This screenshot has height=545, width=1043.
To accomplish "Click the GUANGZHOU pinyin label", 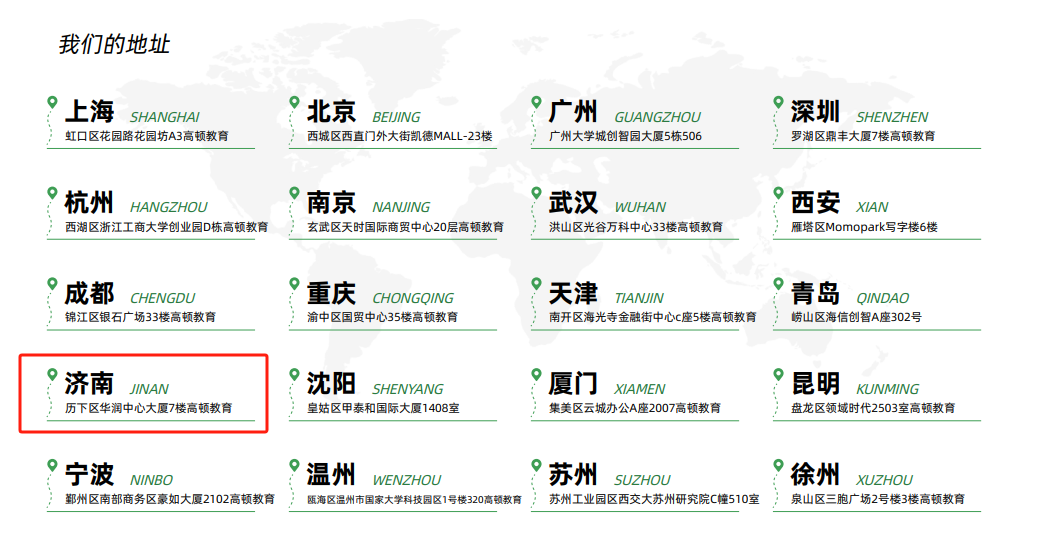I will point(658,117).
